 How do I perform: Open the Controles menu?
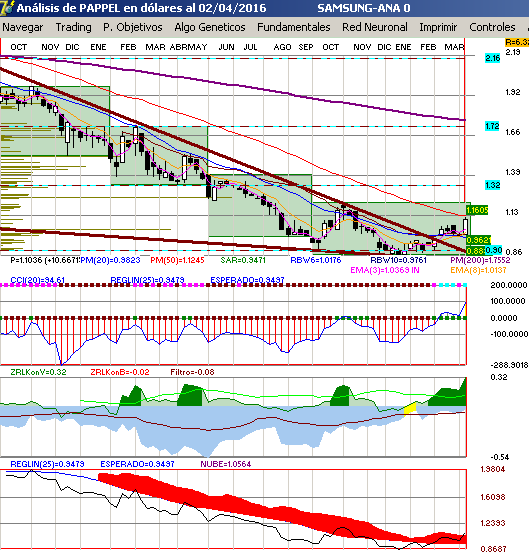[x=492, y=27]
